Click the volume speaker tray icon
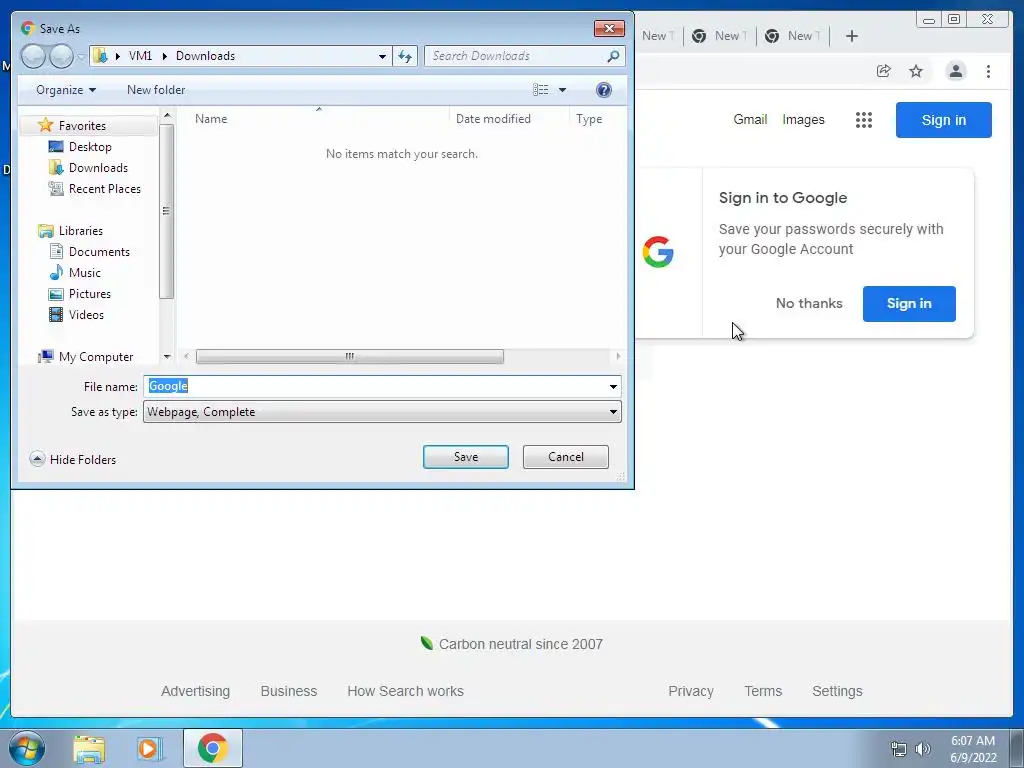The width and height of the screenshot is (1024, 768). [x=923, y=749]
